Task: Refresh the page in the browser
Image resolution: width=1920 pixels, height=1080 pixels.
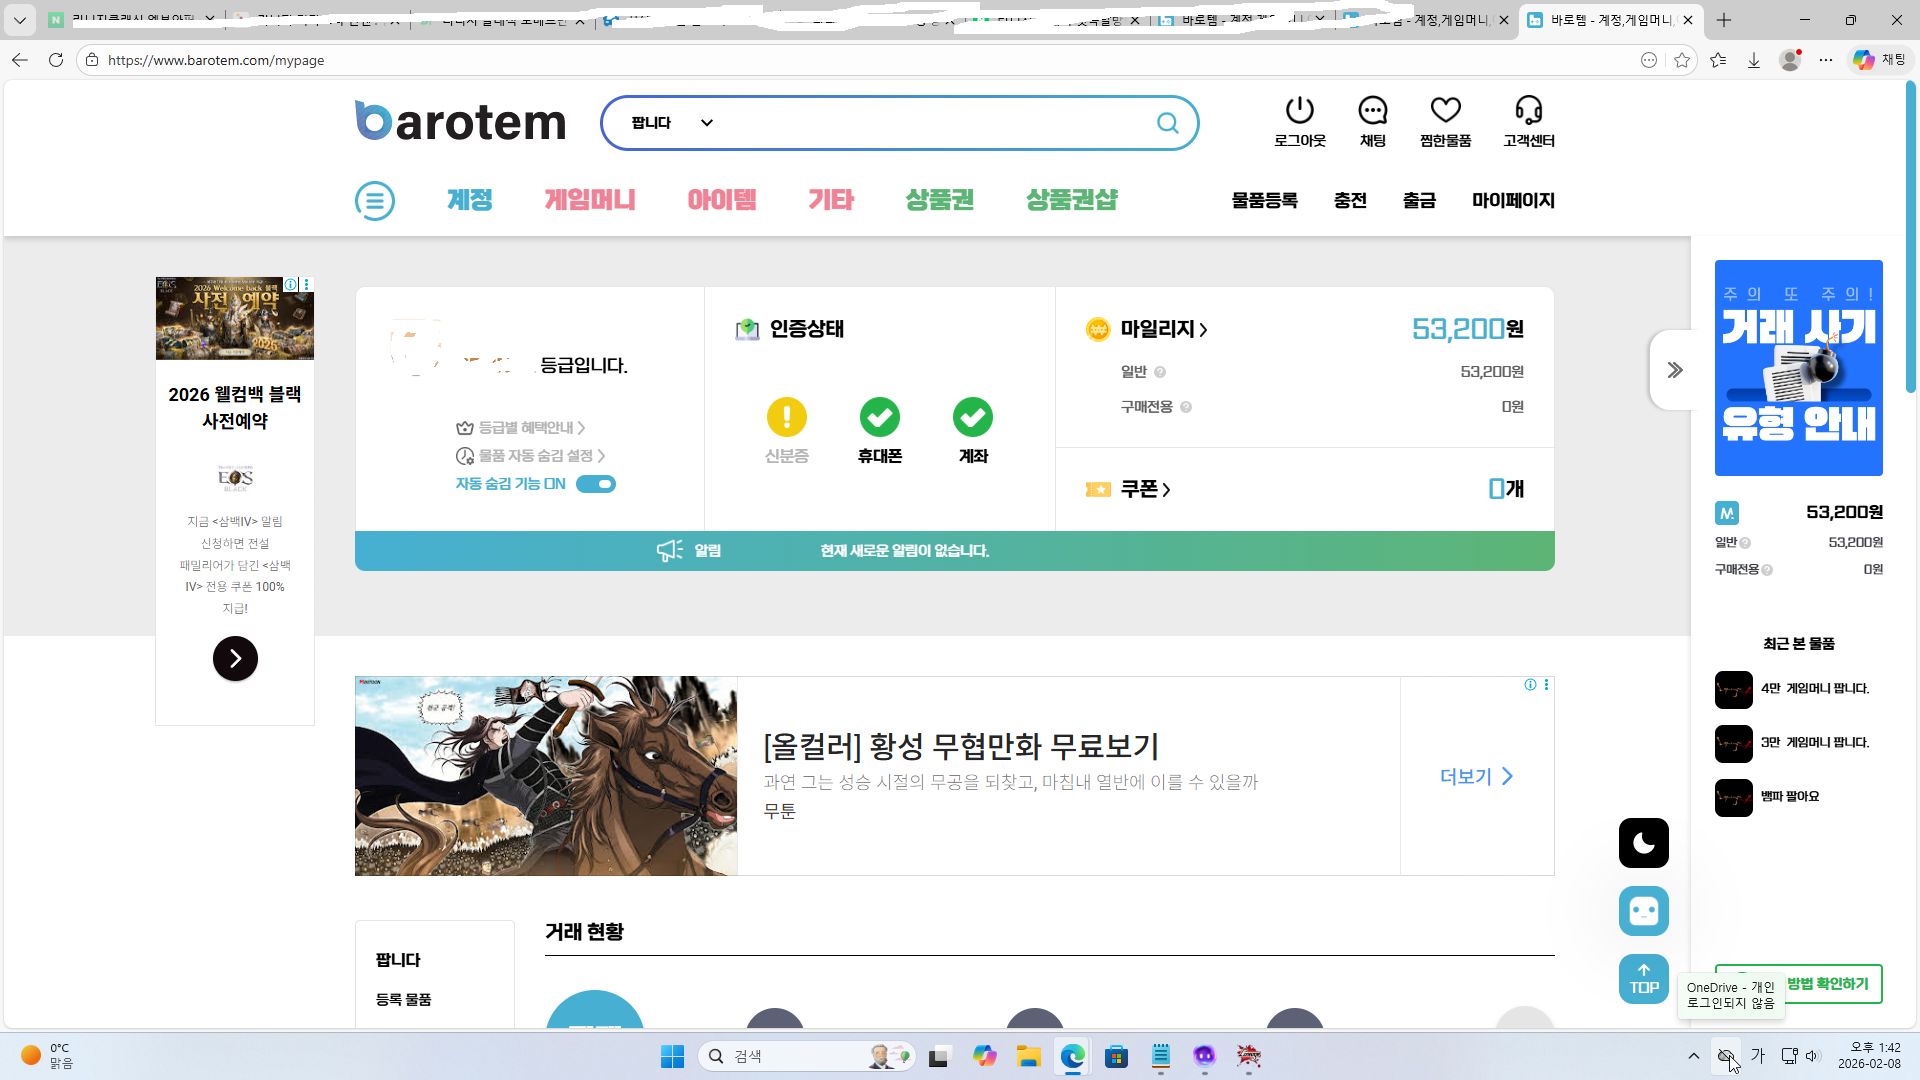Action: (56, 60)
